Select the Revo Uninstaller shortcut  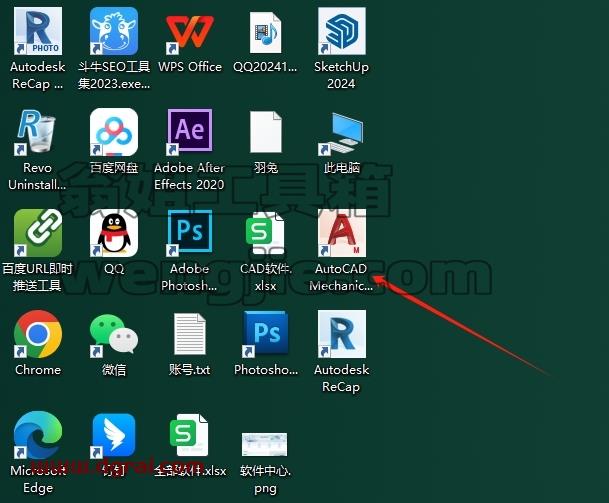[x=36, y=132]
